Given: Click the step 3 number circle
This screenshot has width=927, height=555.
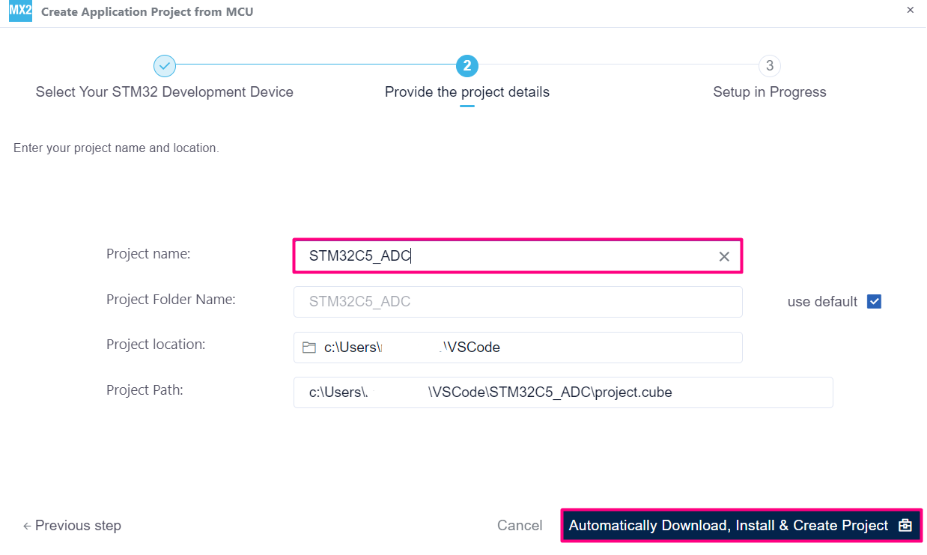Looking at the screenshot, I should [769, 66].
